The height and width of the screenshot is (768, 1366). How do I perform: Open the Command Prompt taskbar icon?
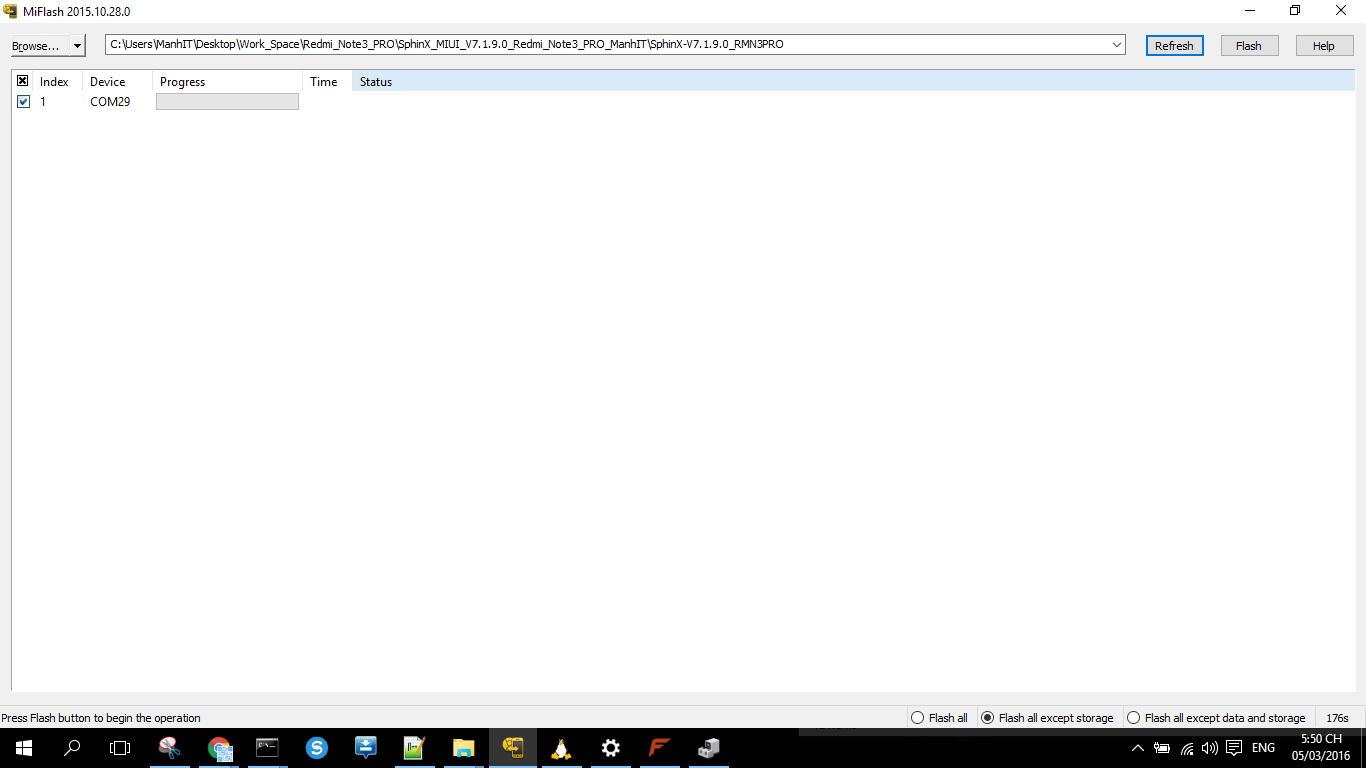(x=268, y=748)
